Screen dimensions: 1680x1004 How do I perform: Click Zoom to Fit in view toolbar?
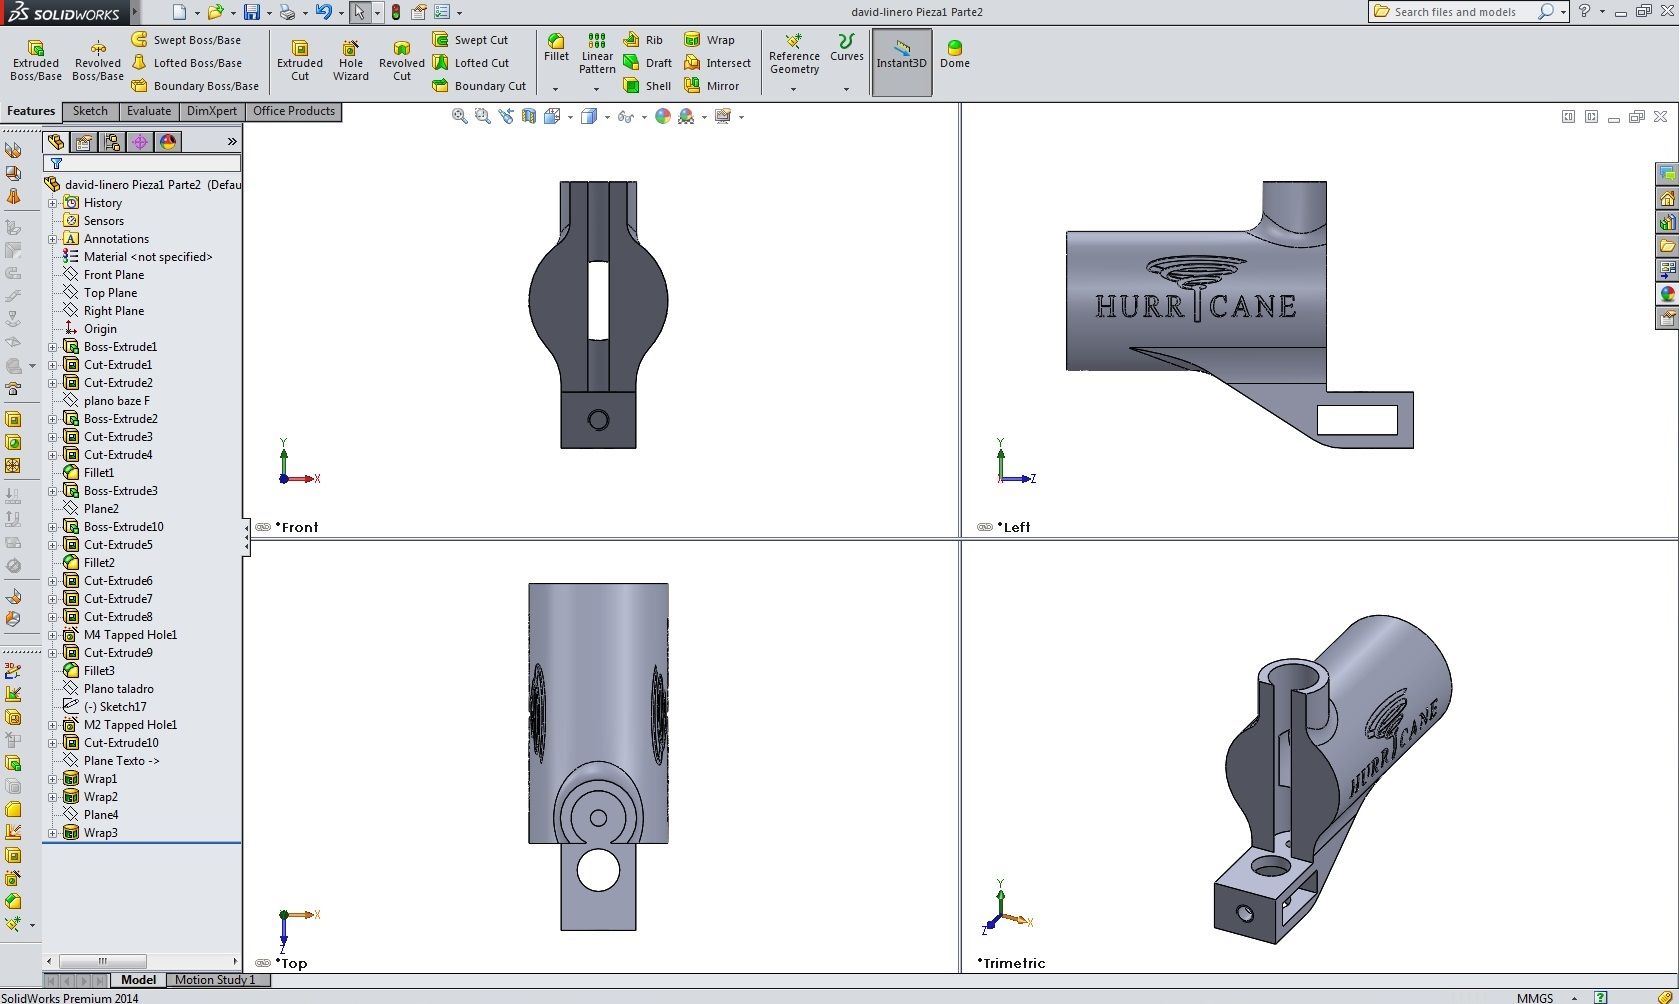pyautogui.click(x=459, y=117)
